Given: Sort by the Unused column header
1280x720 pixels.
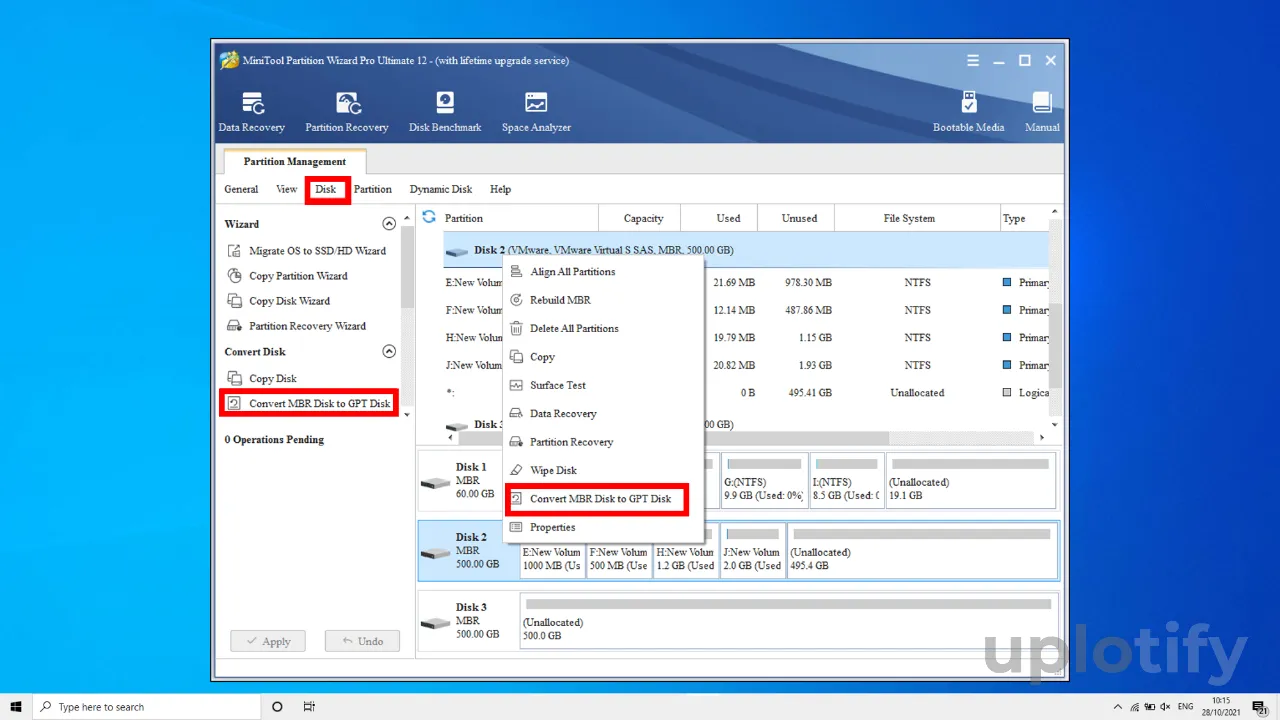Looking at the screenshot, I should [796, 218].
